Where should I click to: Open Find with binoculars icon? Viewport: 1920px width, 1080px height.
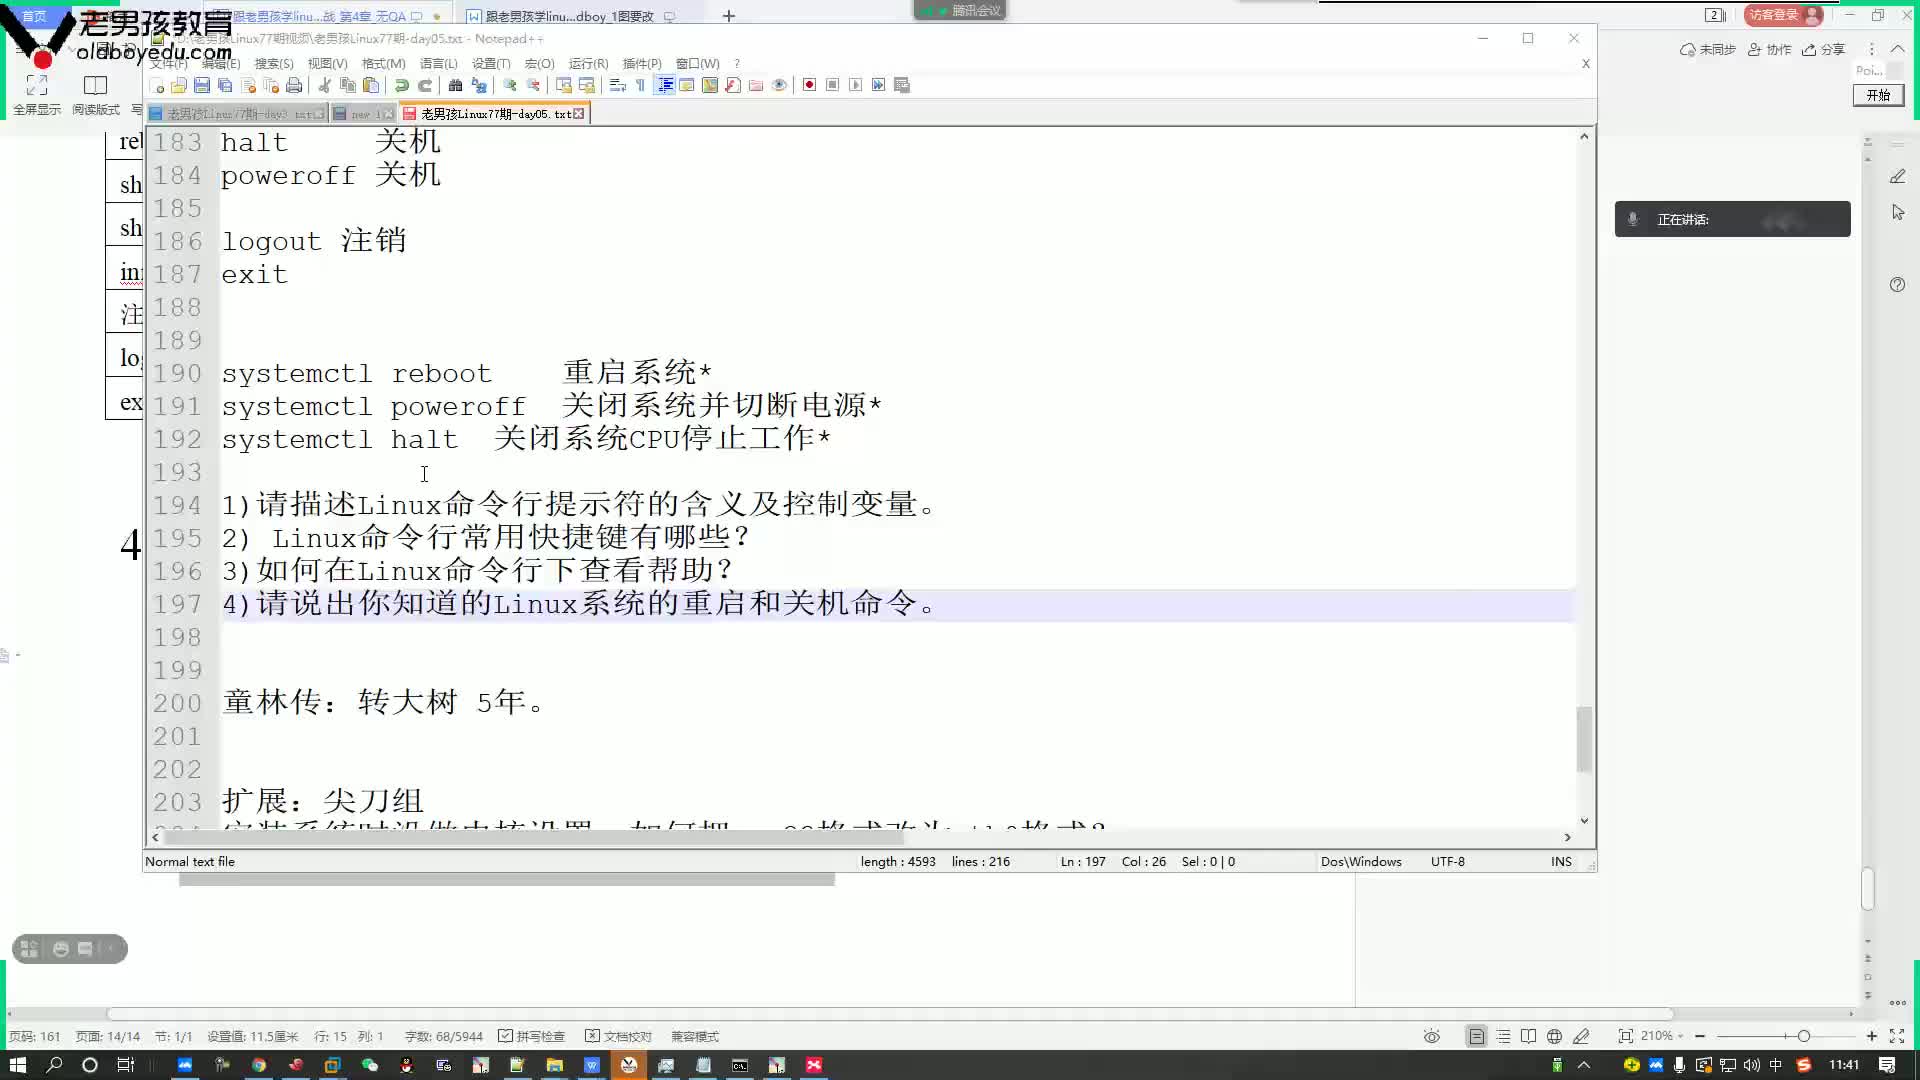pos(455,85)
